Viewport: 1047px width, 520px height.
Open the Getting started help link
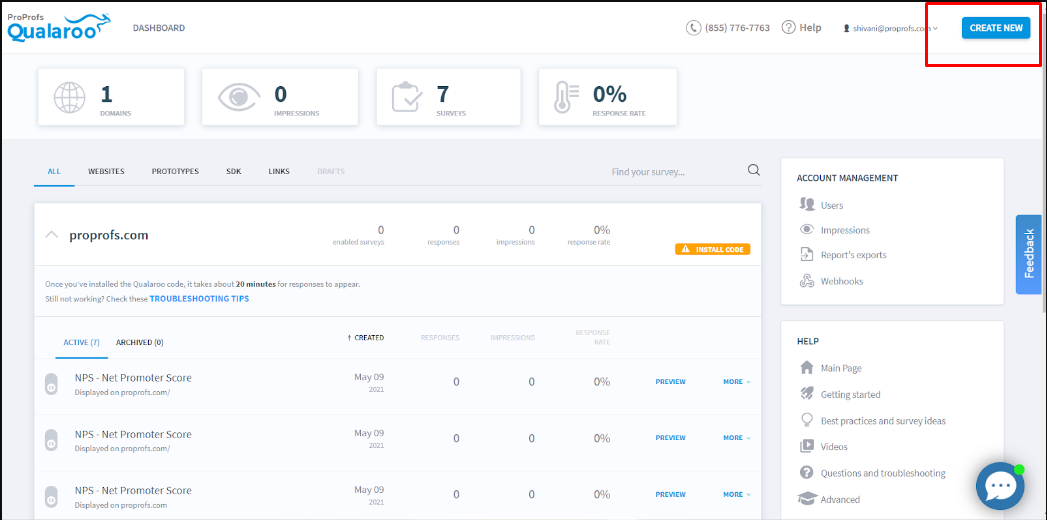click(851, 395)
